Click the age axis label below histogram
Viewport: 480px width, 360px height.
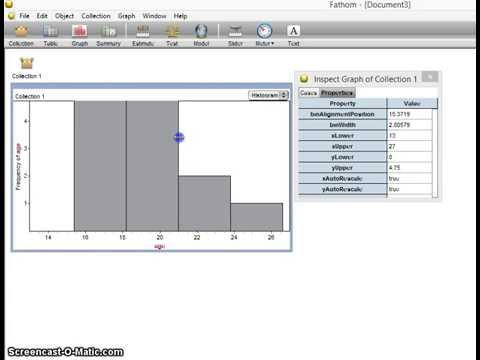[x=160, y=247]
